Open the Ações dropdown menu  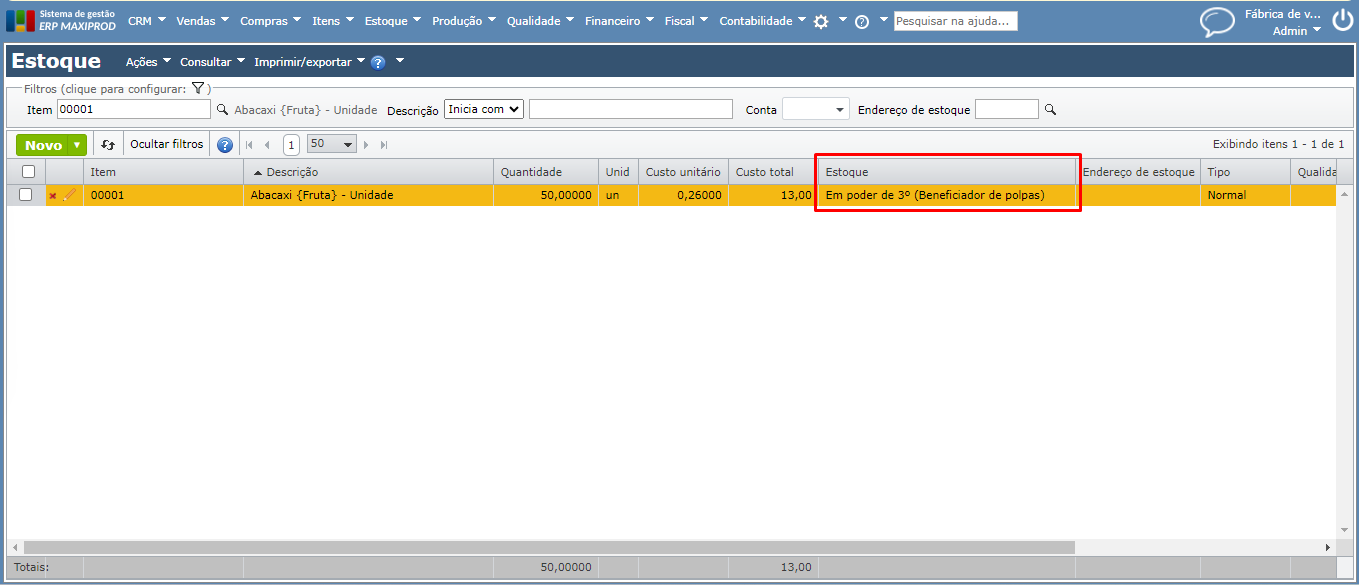[148, 62]
